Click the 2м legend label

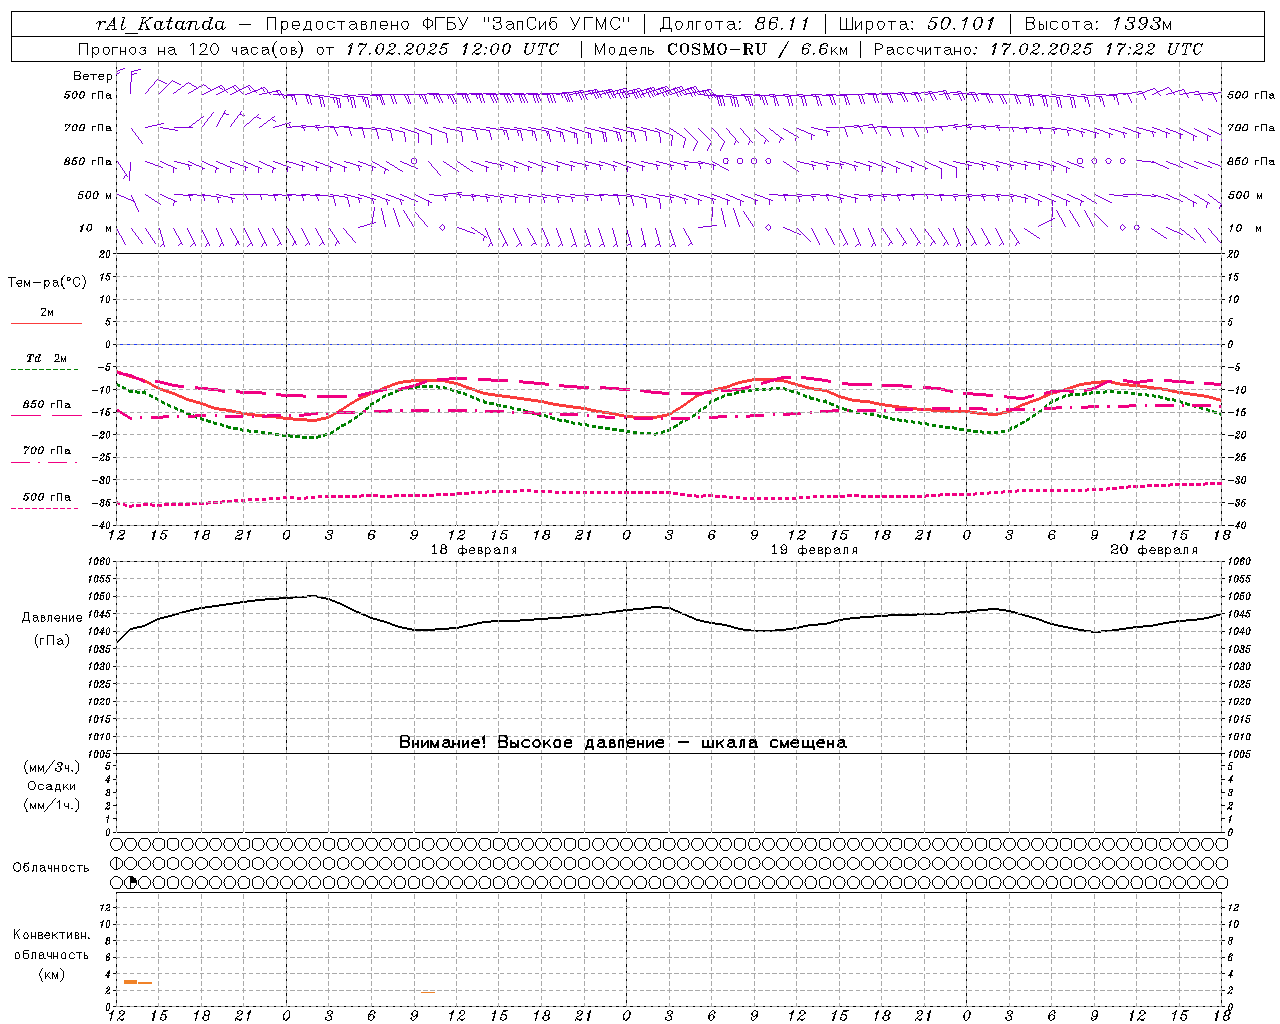47,313
